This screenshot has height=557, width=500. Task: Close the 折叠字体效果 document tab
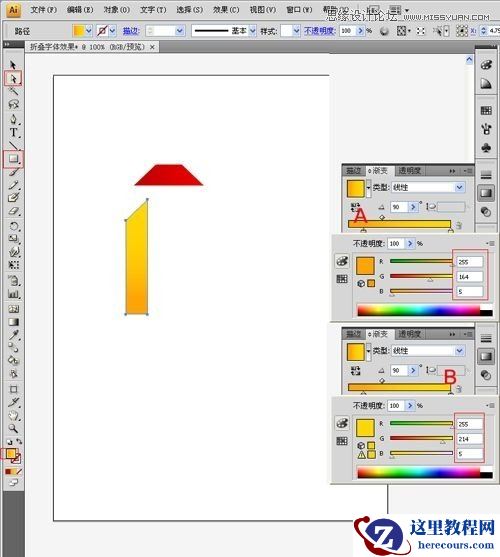[152, 47]
